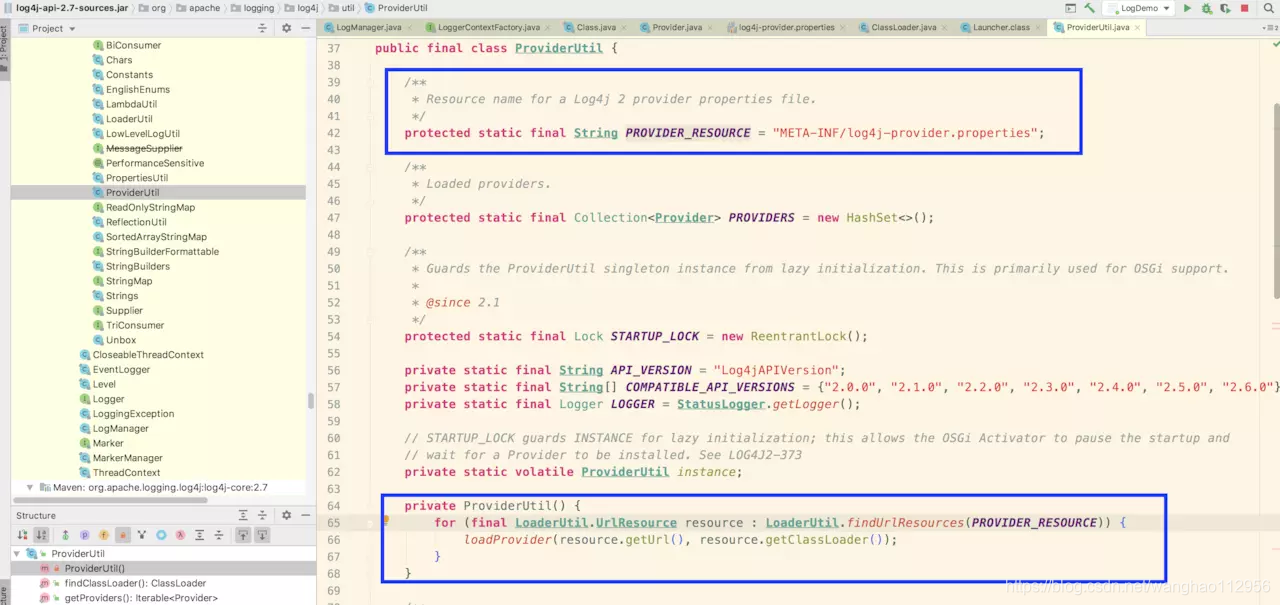Select Unbox in project tree

[x=120, y=340]
